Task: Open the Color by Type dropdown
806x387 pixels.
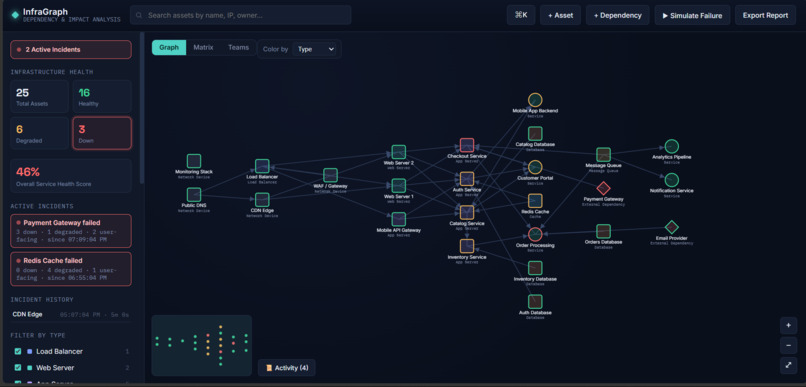Action: click(x=314, y=49)
